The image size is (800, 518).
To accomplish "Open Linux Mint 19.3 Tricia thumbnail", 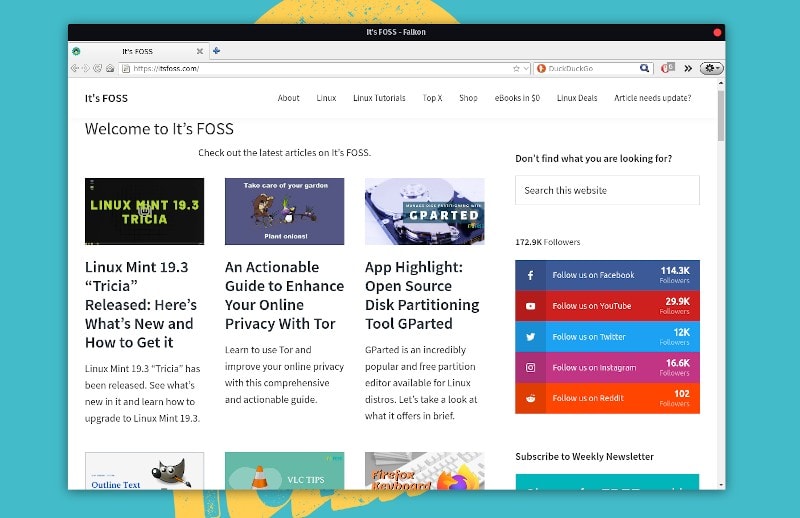I will [144, 211].
